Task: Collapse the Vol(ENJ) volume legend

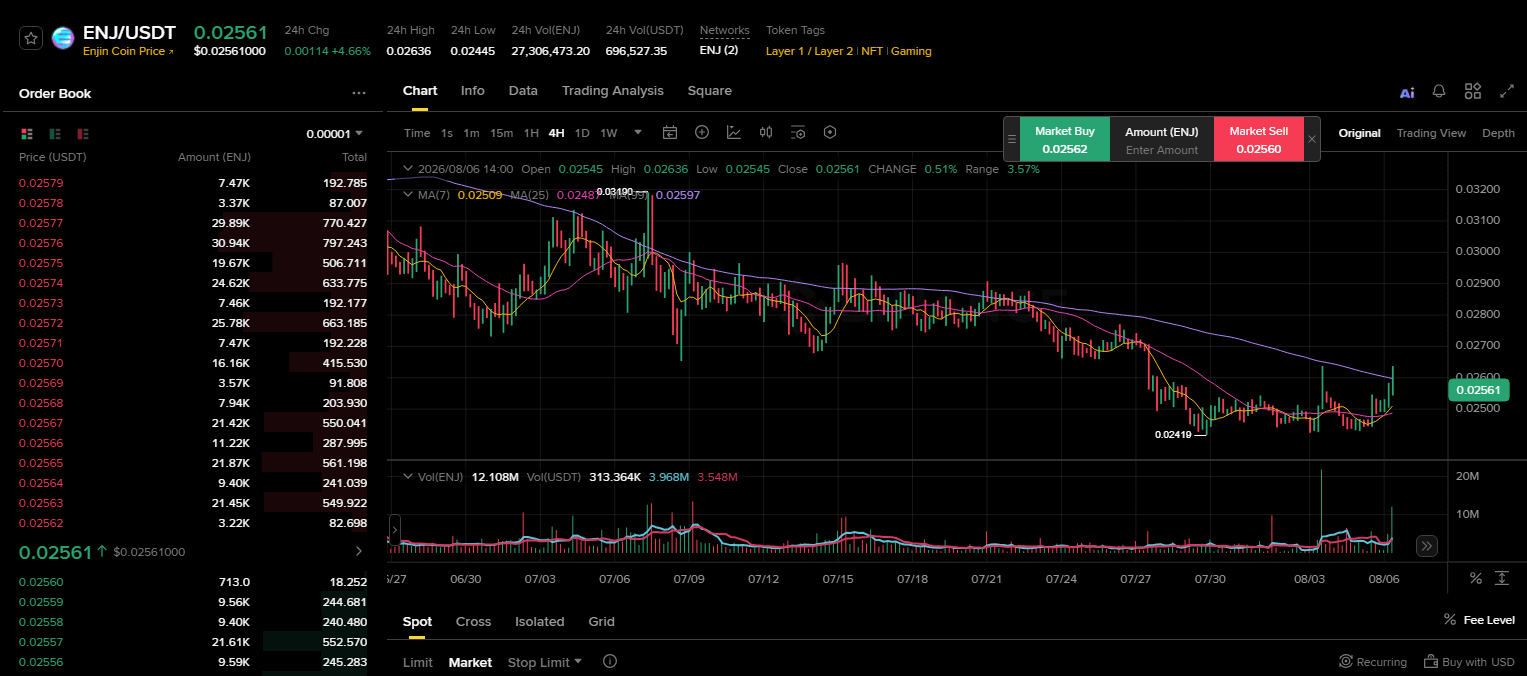Action: (x=407, y=477)
